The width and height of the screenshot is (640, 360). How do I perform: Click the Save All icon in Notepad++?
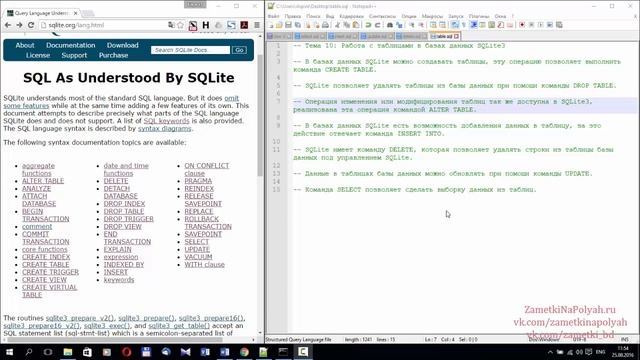pyautogui.click(x=297, y=25)
